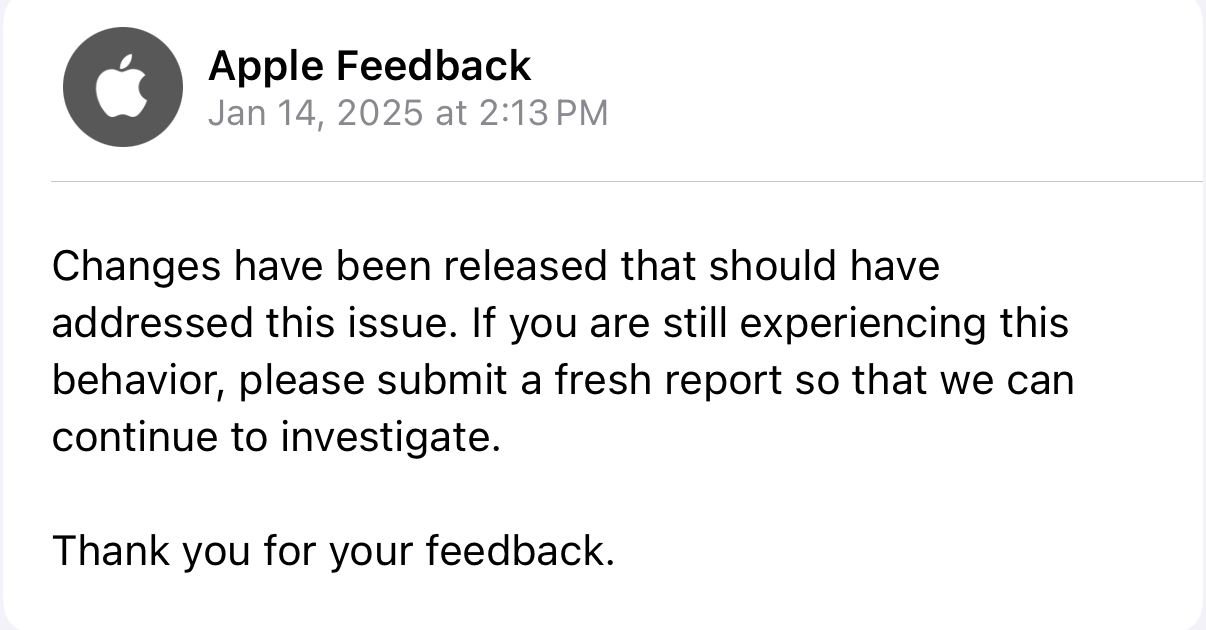Click the word 'Apple' in the sender title
The width and height of the screenshot is (1206, 630).
265,67
